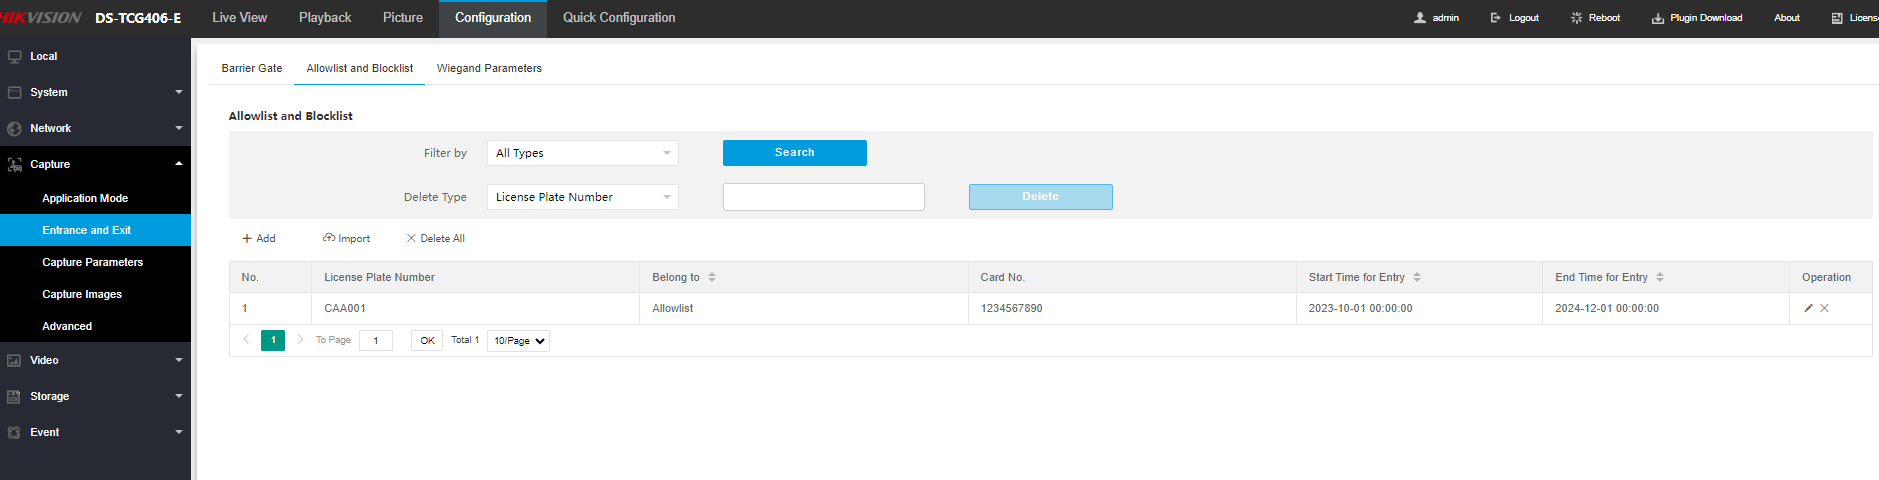Open the Delete Type dropdown
This screenshot has height=480, width=1879.
point(582,197)
